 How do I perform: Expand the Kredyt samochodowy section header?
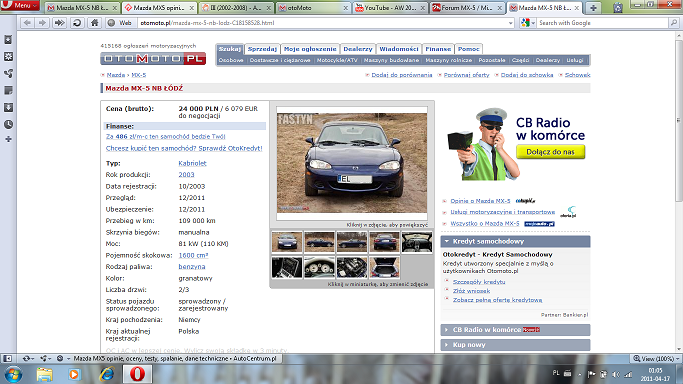(515, 241)
